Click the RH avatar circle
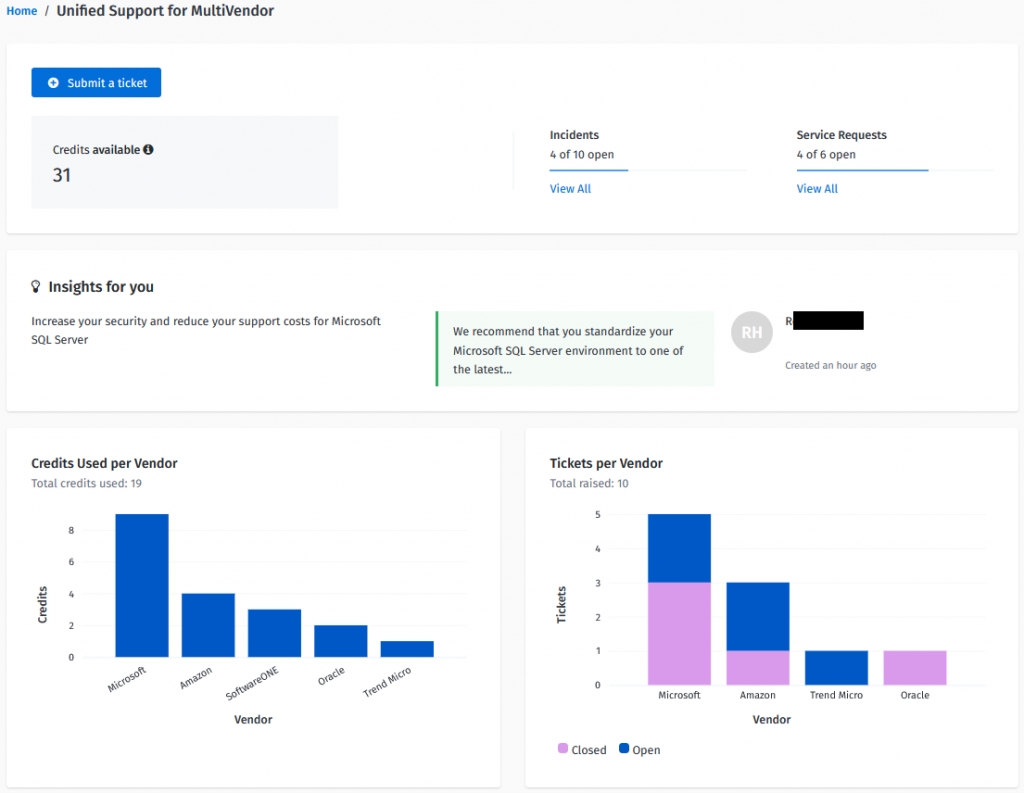The width and height of the screenshot is (1024, 793). (752, 333)
